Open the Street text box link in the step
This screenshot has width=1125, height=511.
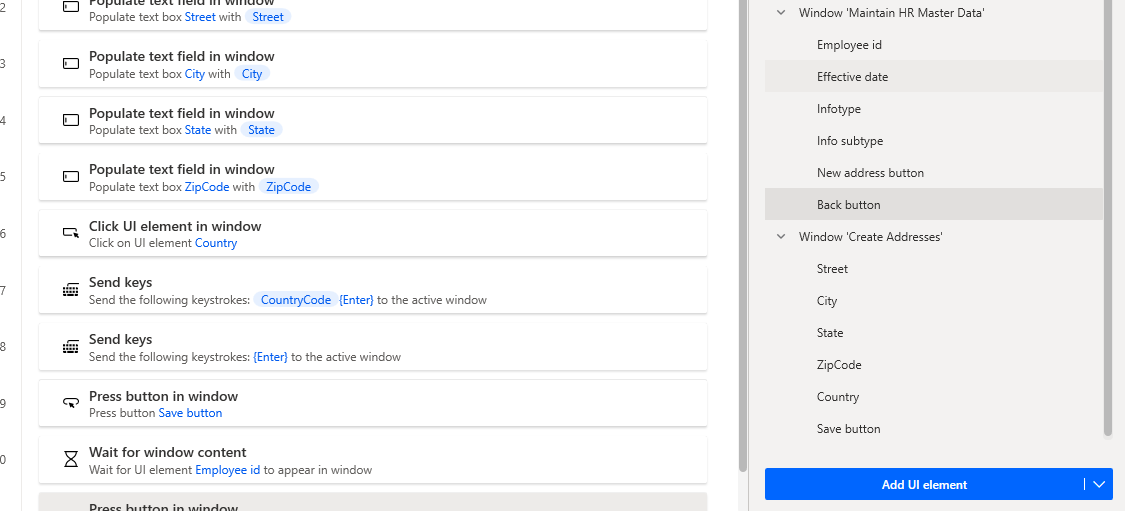coord(200,17)
